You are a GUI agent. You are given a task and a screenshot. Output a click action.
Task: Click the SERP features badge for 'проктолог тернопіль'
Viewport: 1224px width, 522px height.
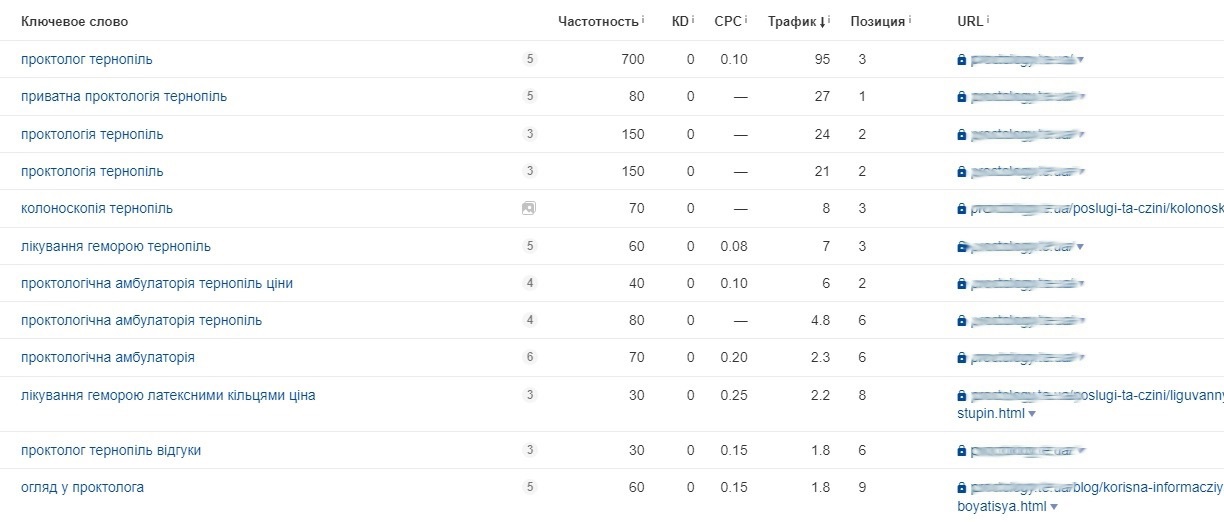530,59
